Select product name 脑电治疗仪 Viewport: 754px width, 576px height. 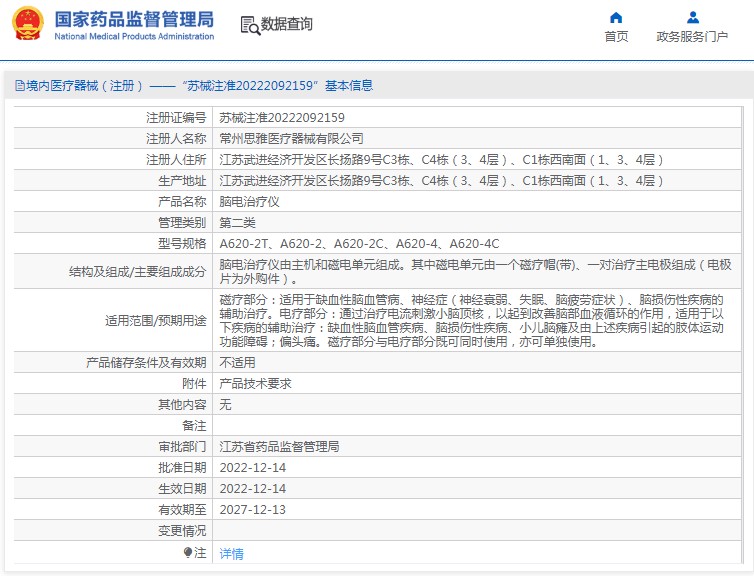pos(249,201)
